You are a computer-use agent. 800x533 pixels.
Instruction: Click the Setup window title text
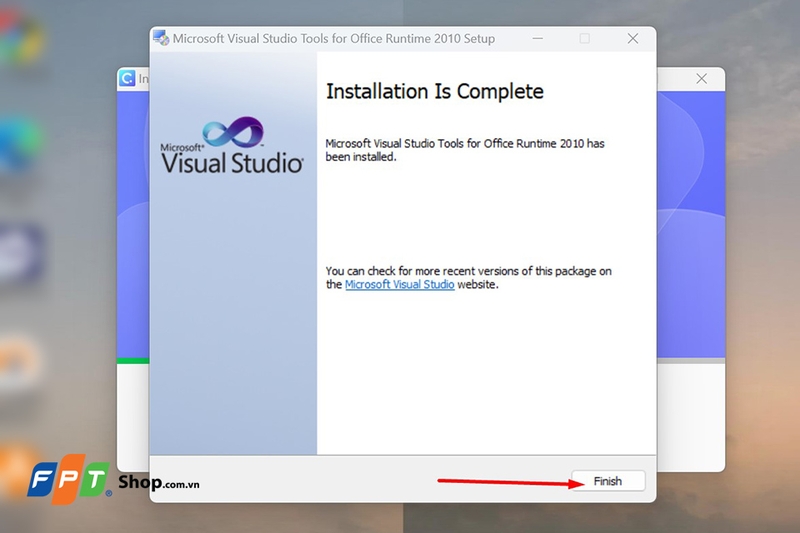coord(334,39)
